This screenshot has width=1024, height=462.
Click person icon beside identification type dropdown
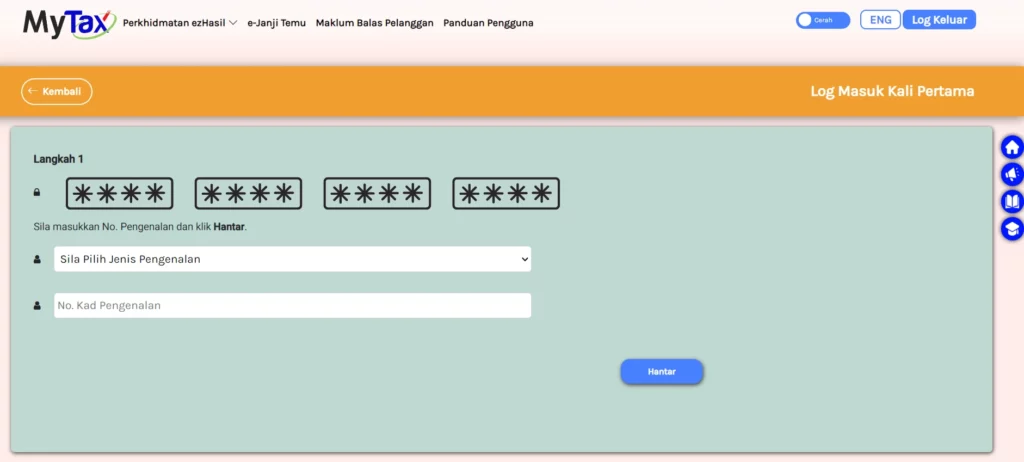click(x=37, y=260)
